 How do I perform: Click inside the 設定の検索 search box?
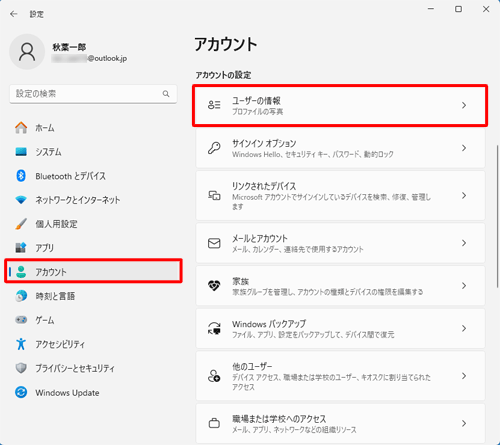(x=93, y=94)
